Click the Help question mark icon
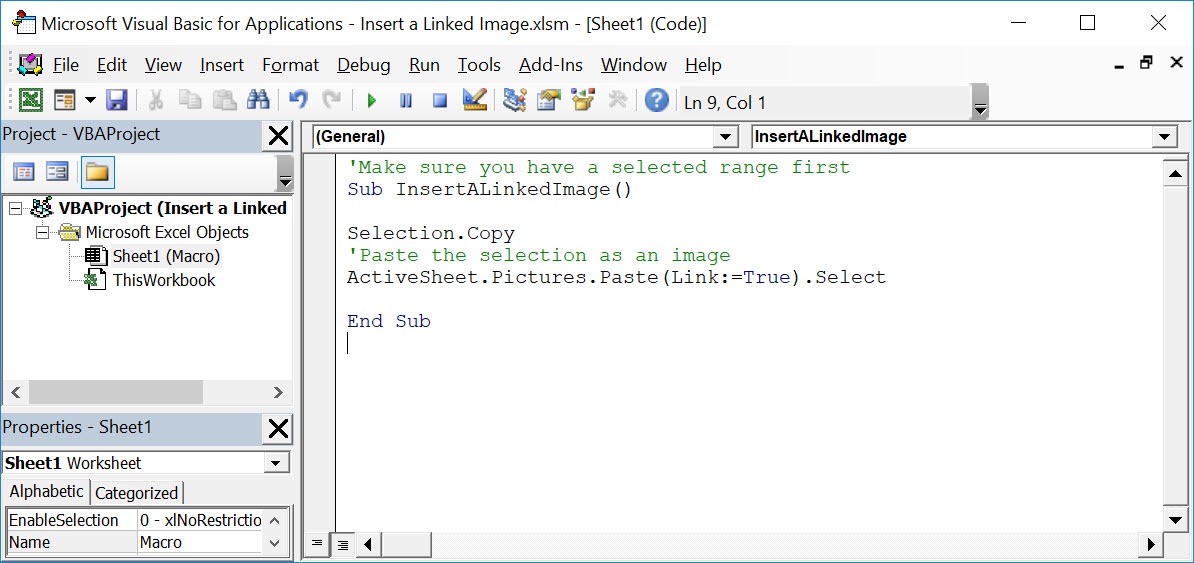The height and width of the screenshot is (563, 1194). click(656, 100)
